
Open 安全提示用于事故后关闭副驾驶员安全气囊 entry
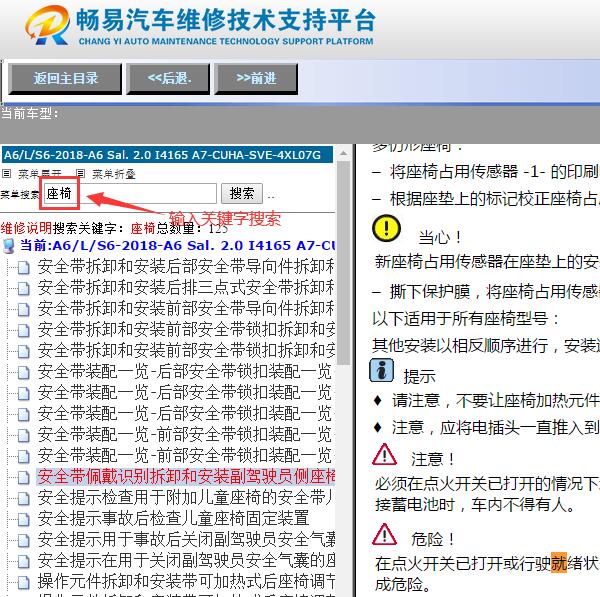click(186, 540)
